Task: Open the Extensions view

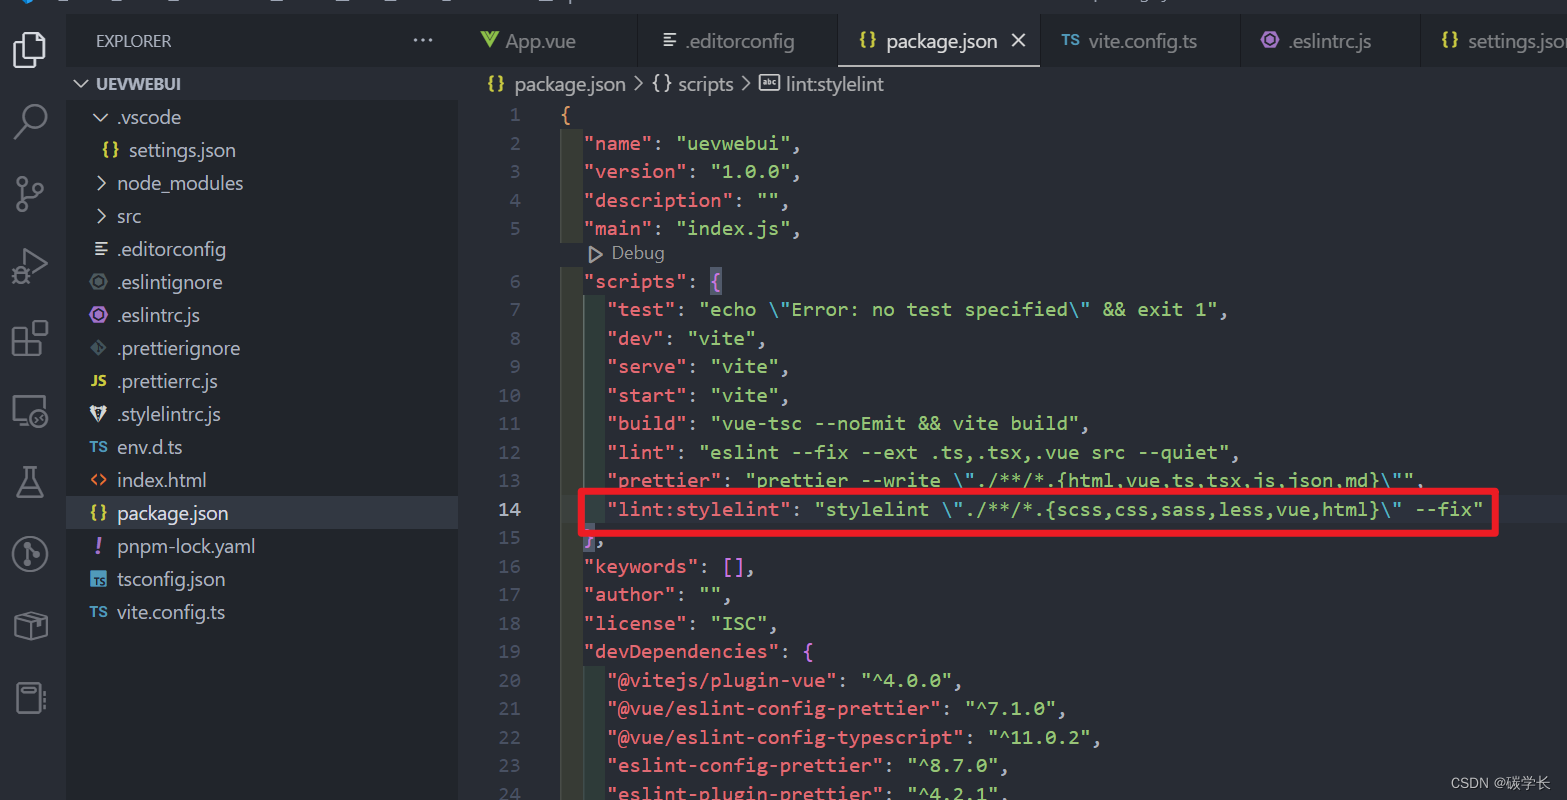Action: coord(30,338)
